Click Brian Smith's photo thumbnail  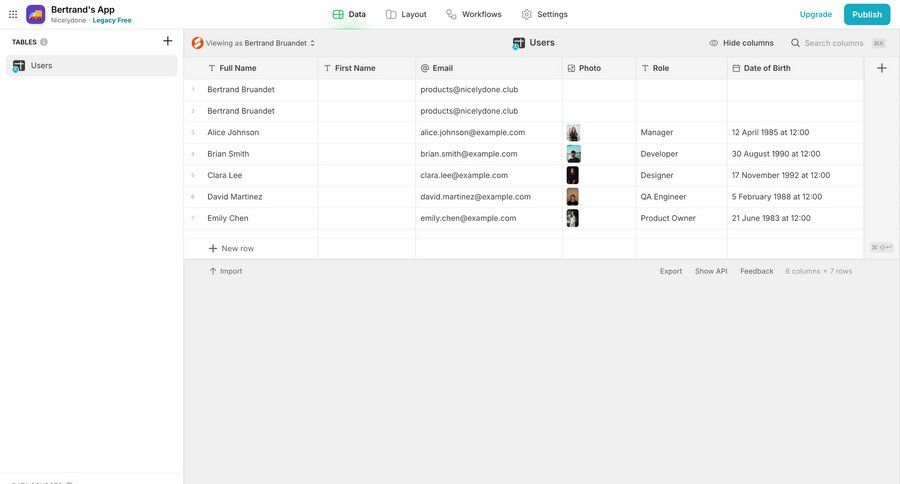573,154
